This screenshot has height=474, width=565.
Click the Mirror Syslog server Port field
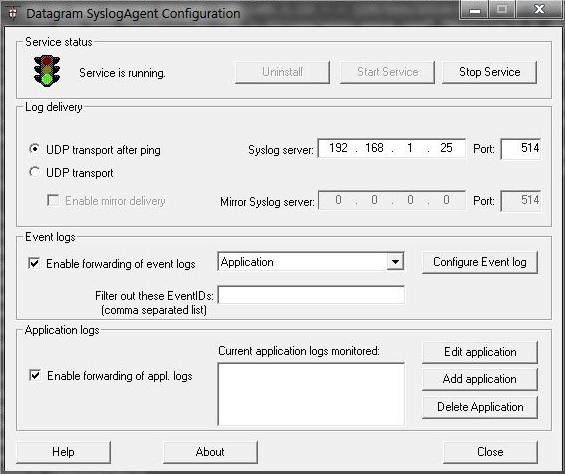(x=521, y=200)
